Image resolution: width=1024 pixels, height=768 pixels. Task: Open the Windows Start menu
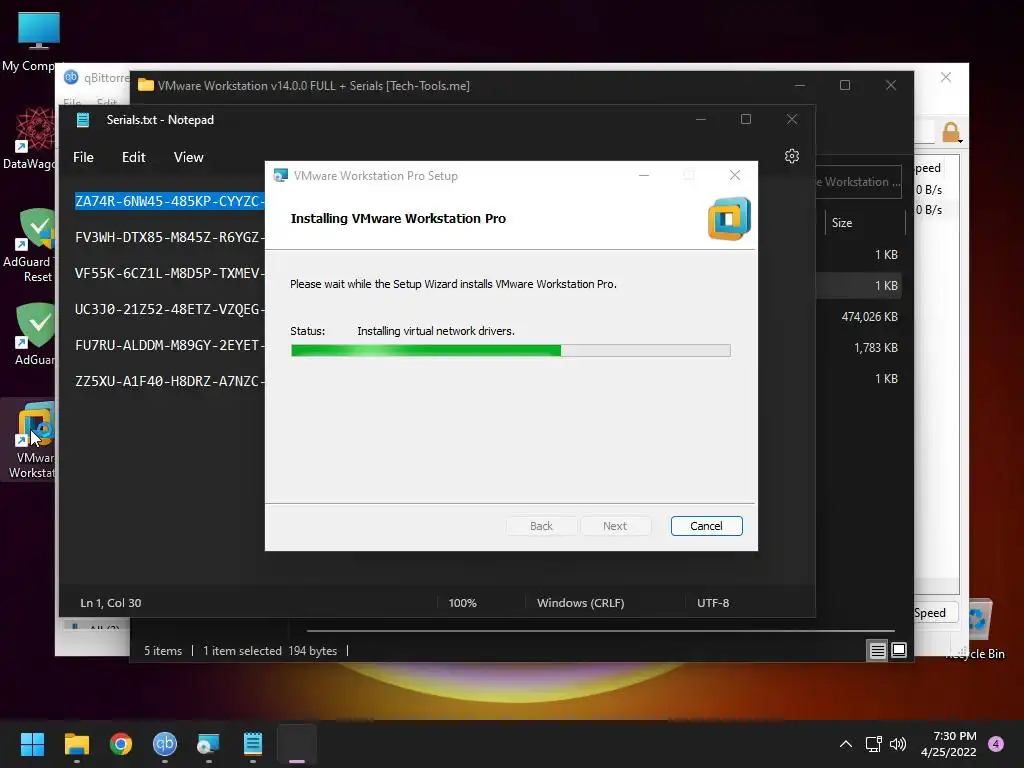(x=32, y=744)
